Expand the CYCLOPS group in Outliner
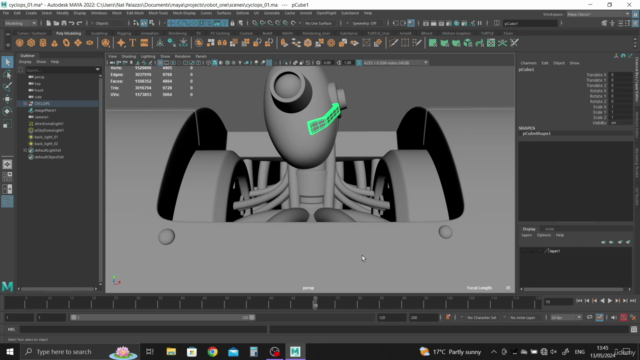 pos(25,104)
